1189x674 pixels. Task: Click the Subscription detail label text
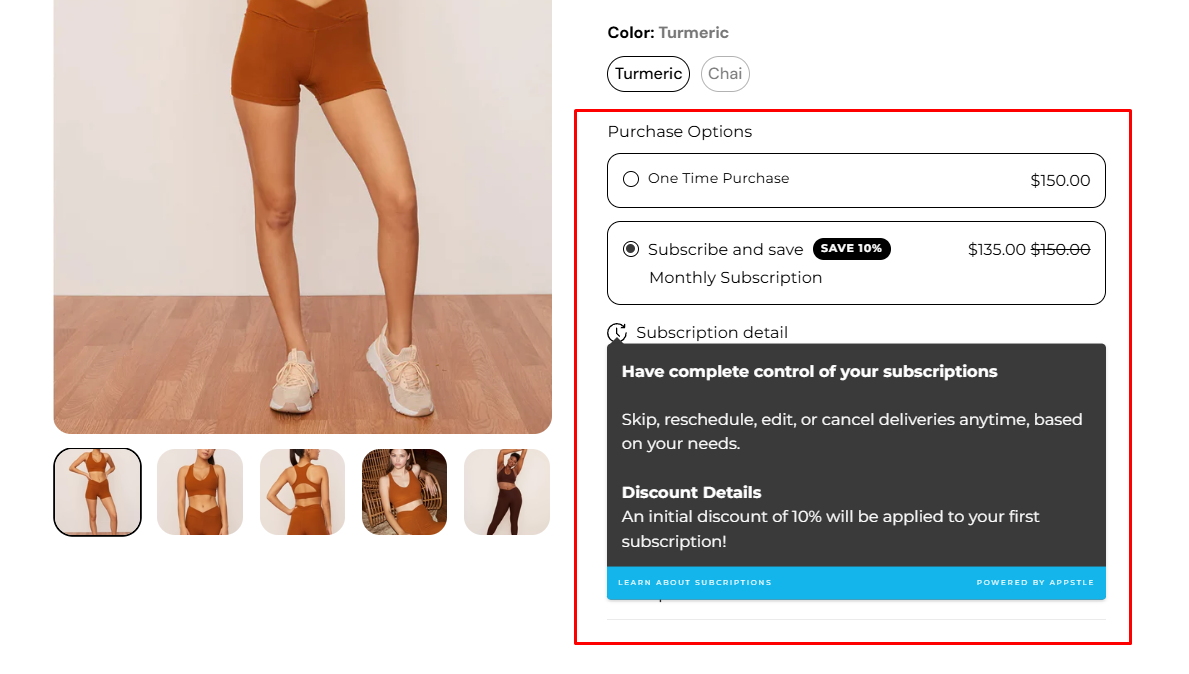click(712, 333)
